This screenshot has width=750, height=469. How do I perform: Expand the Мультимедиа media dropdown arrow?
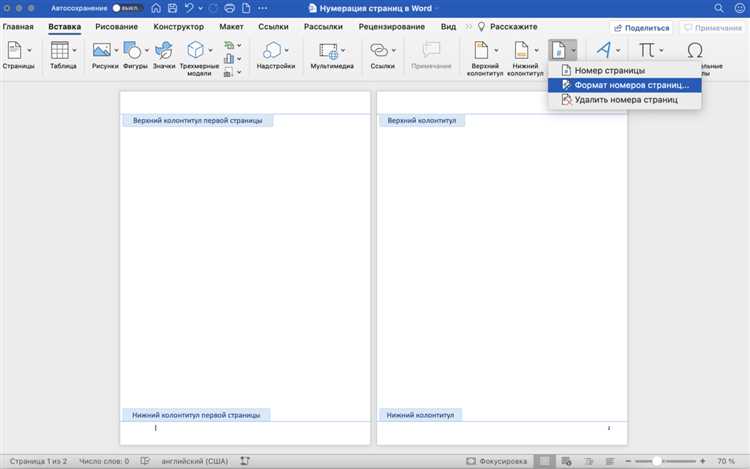[x=343, y=50]
